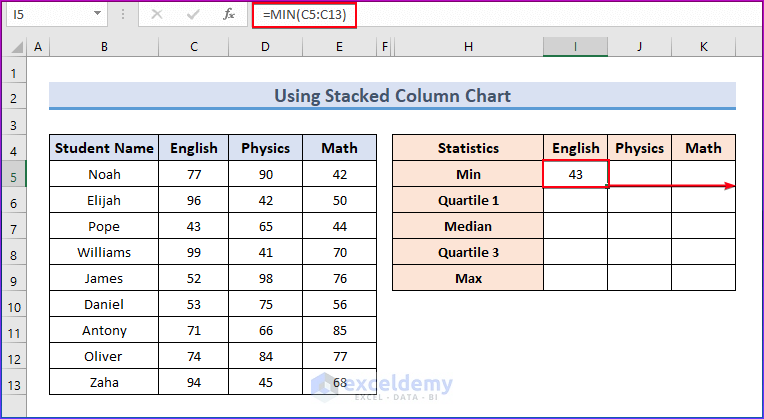The height and width of the screenshot is (419, 764).
Task: Expand the Name Box dropdown arrow
Action: [97, 15]
